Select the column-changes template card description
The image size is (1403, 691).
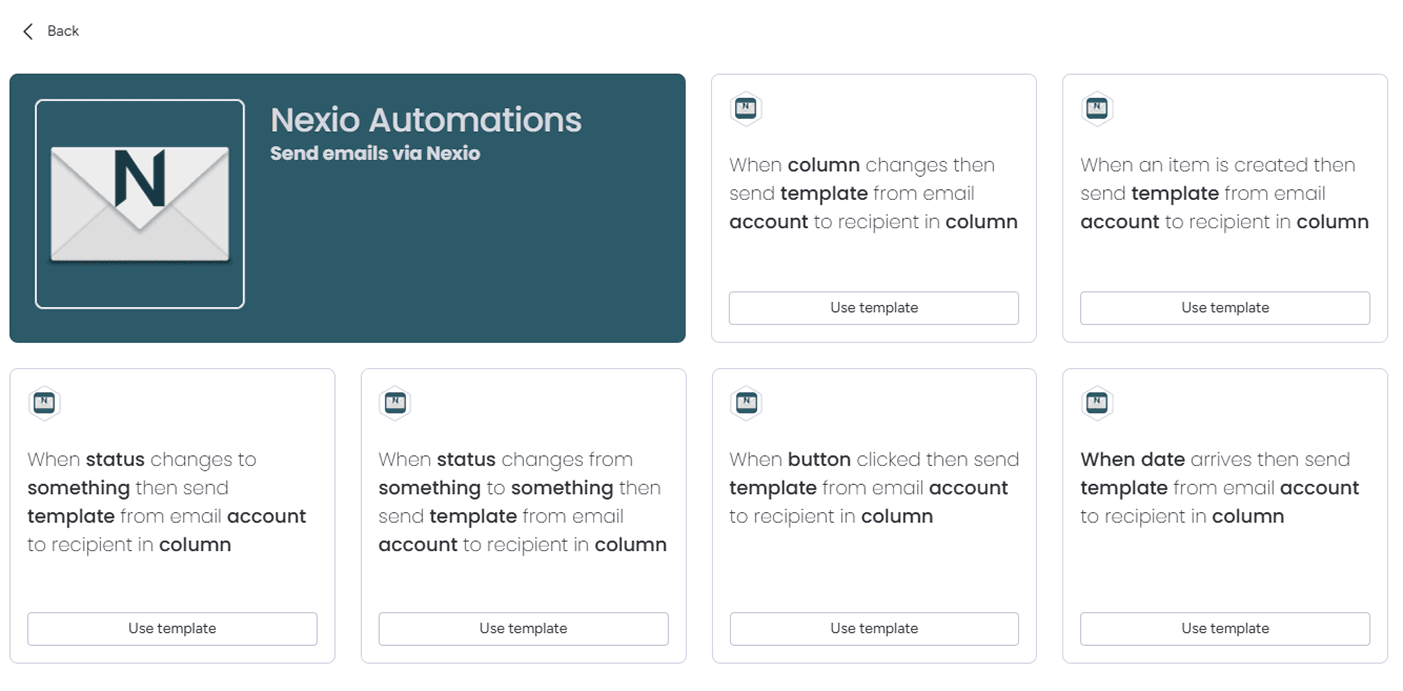tap(873, 193)
